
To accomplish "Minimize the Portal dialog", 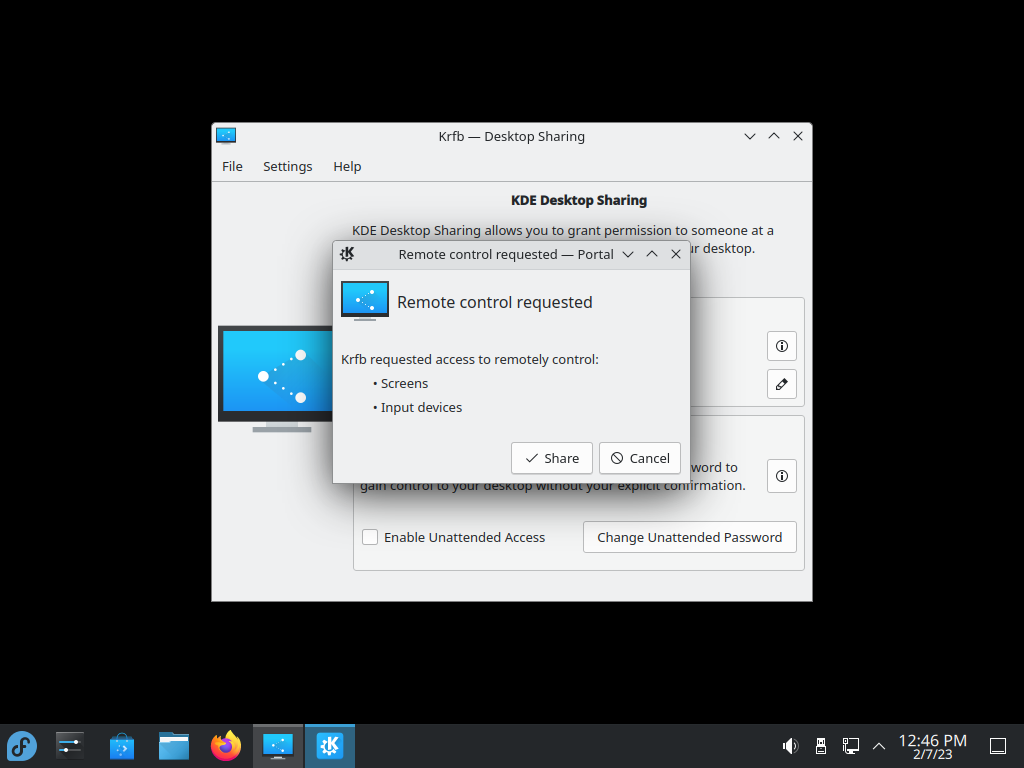I will tap(628, 254).
